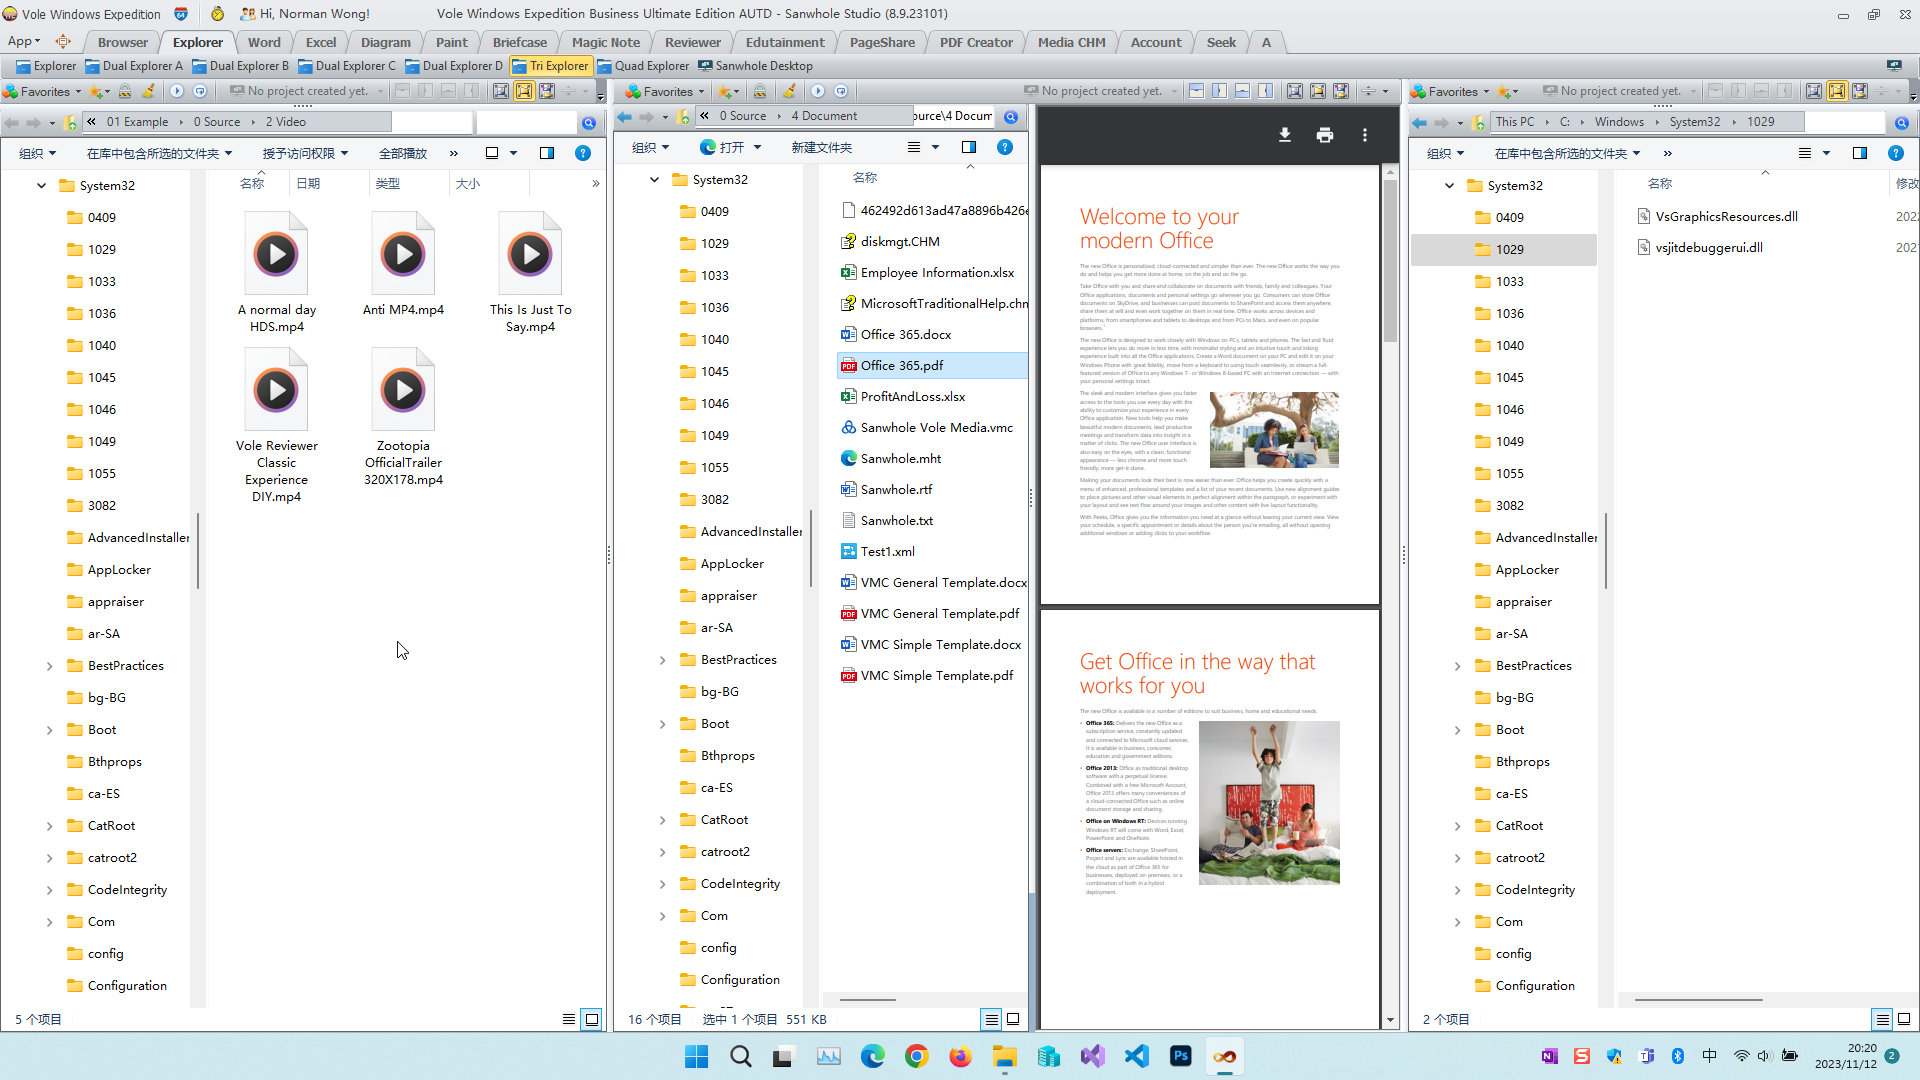Sort by the 名称 column header in the right pane
Viewport: 1920px width, 1080px height.
[1660, 183]
